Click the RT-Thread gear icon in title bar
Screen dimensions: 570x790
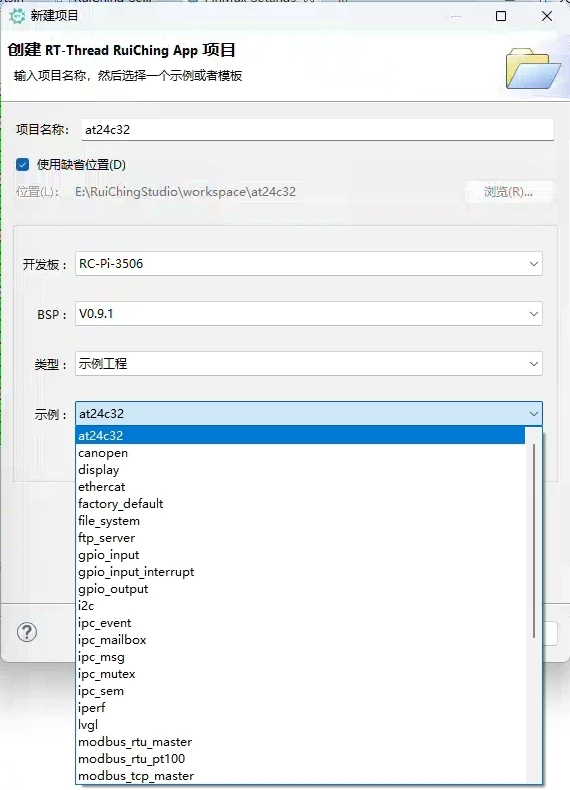click(17, 16)
